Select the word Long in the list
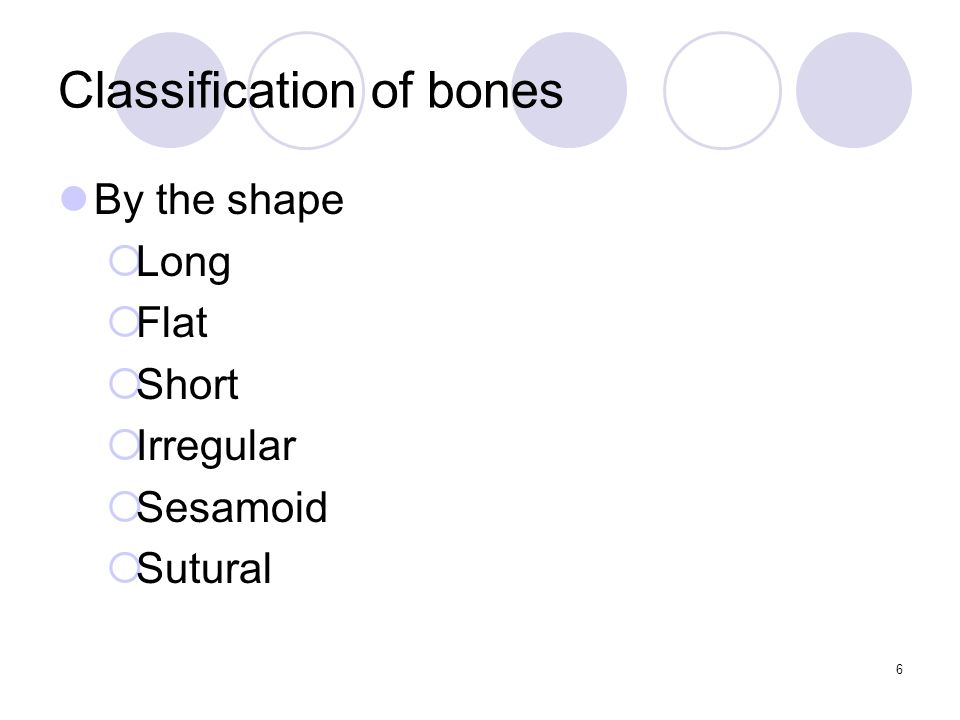The height and width of the screenshot is (720, 960). click(183, 263)
